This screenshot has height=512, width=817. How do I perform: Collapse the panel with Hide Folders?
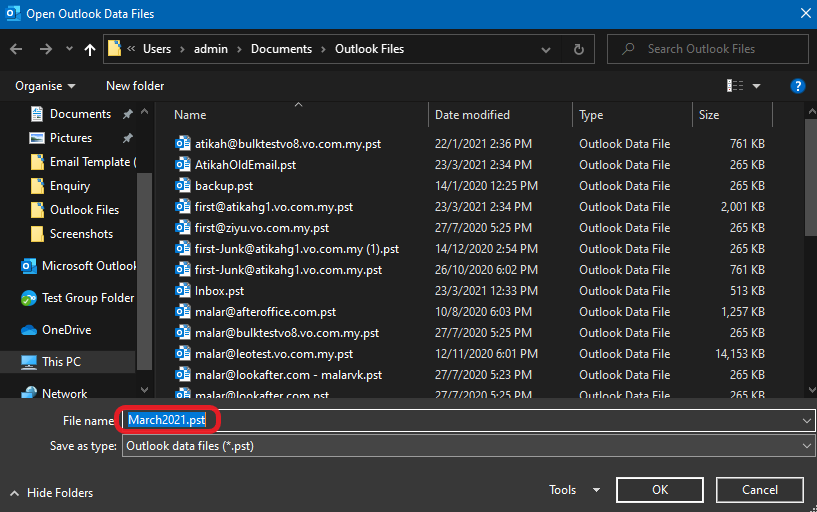point(51,492)
